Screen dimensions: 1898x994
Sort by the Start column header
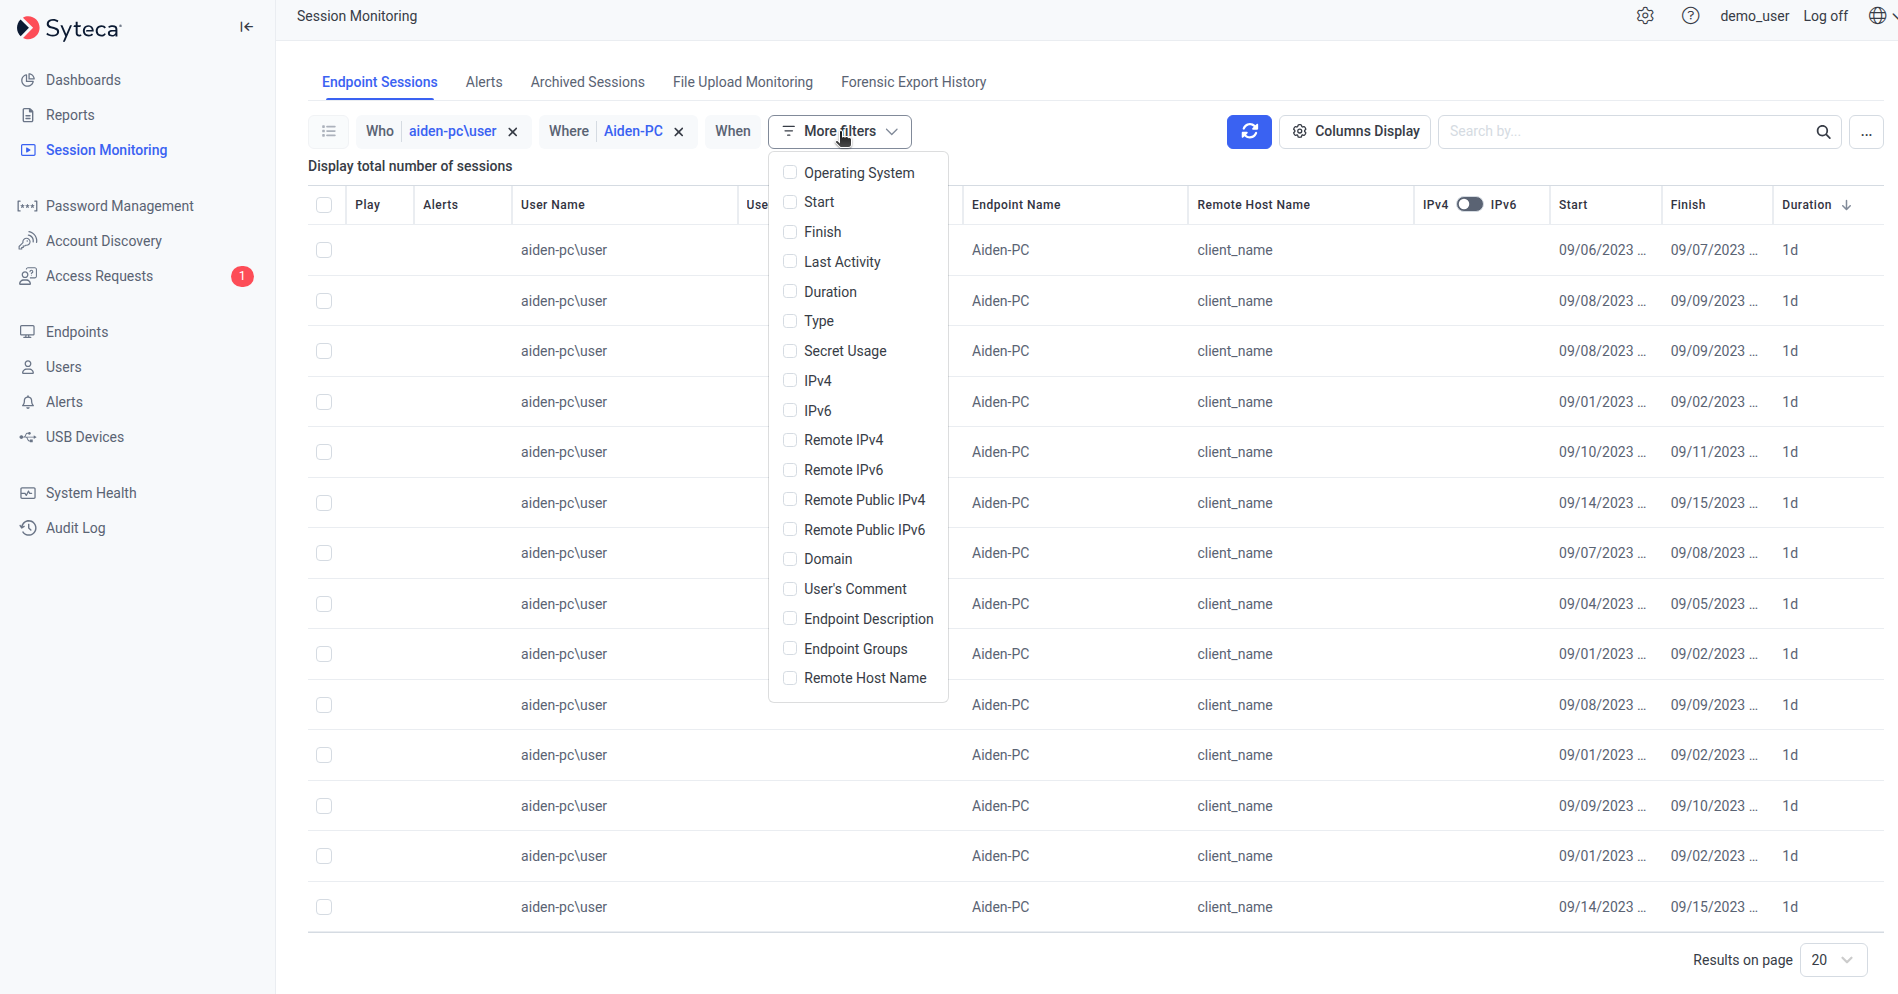[x=1573, y=205]
